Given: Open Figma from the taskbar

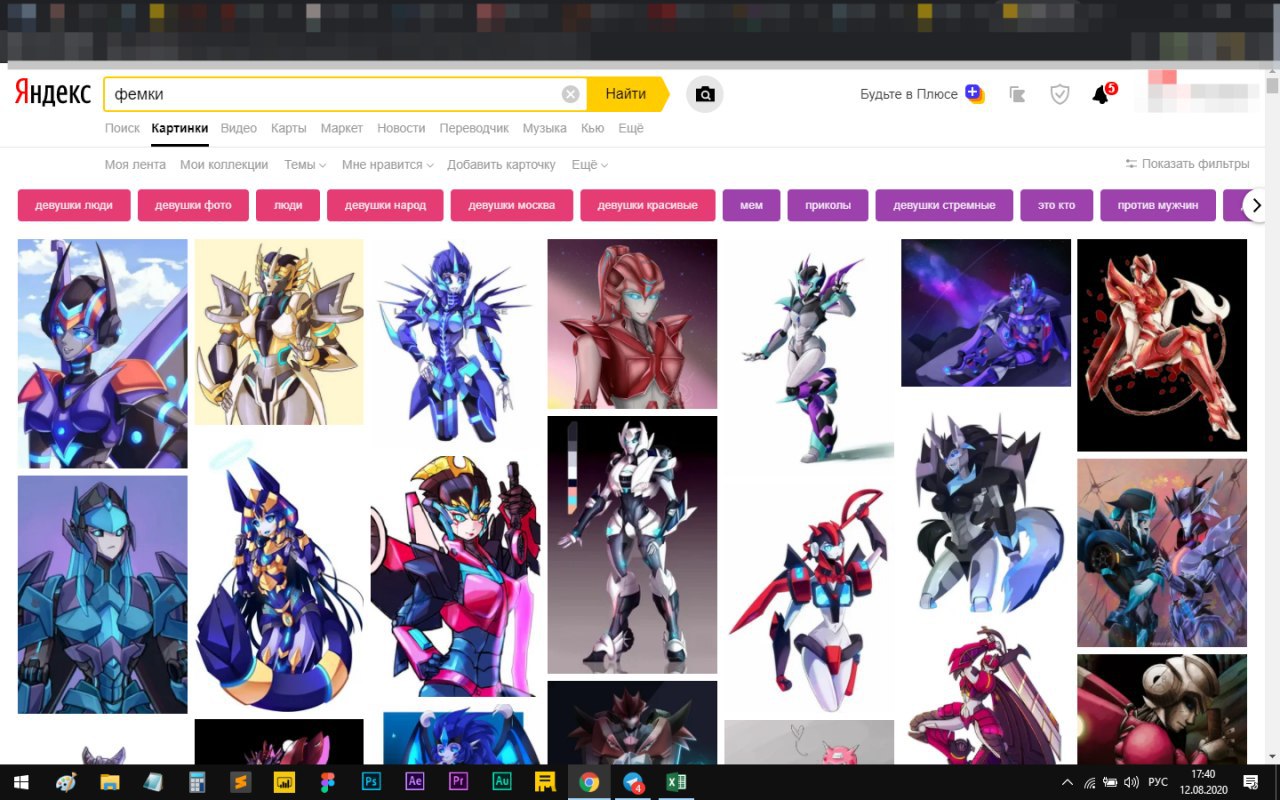Looking at the screenshot, I should (x=328, y=782).
